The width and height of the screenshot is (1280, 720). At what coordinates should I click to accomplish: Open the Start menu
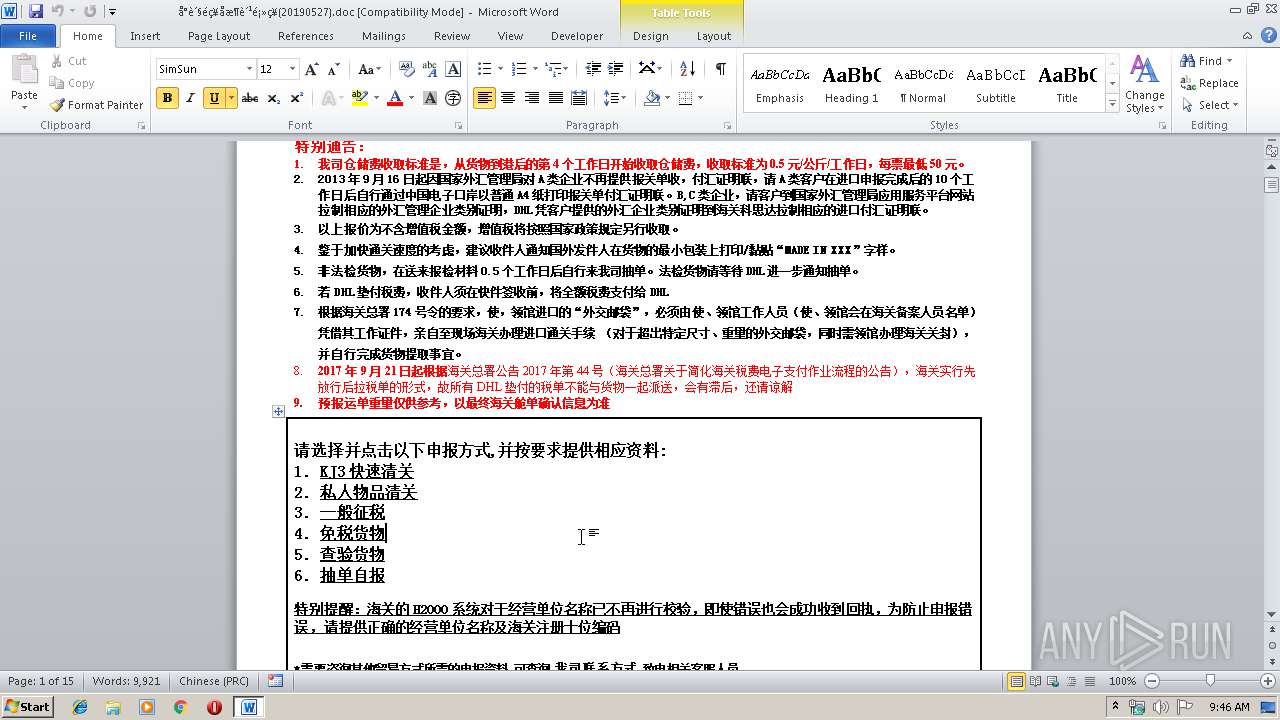tap(28, 706)
